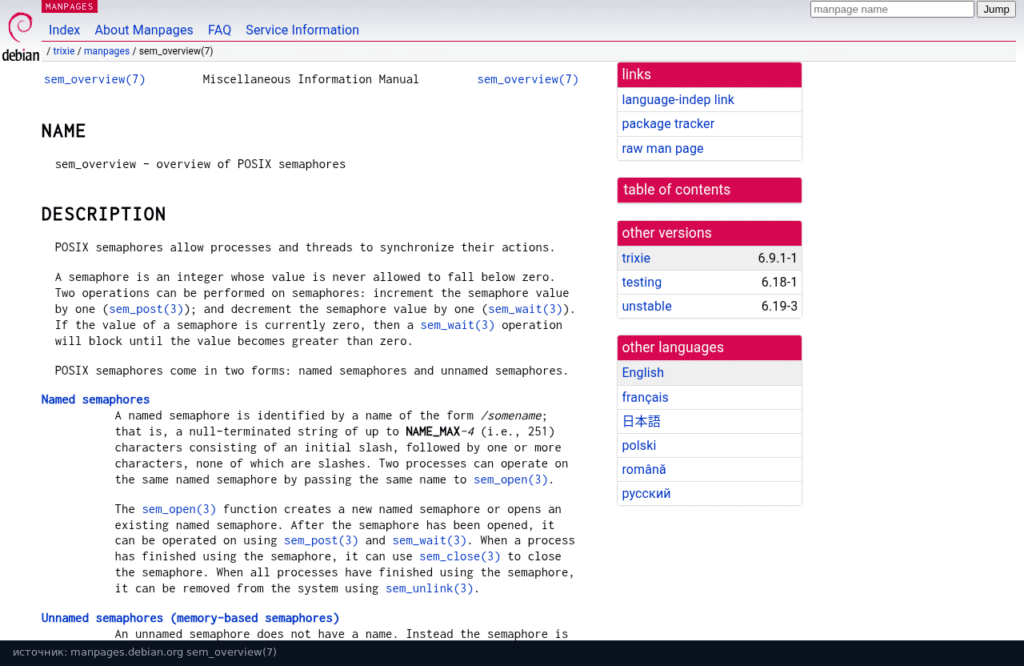Screen dimensions: 1024x666
Task: Open the manpages breadcrumb link
Action: pyautogui.click(x=106, y=51)
